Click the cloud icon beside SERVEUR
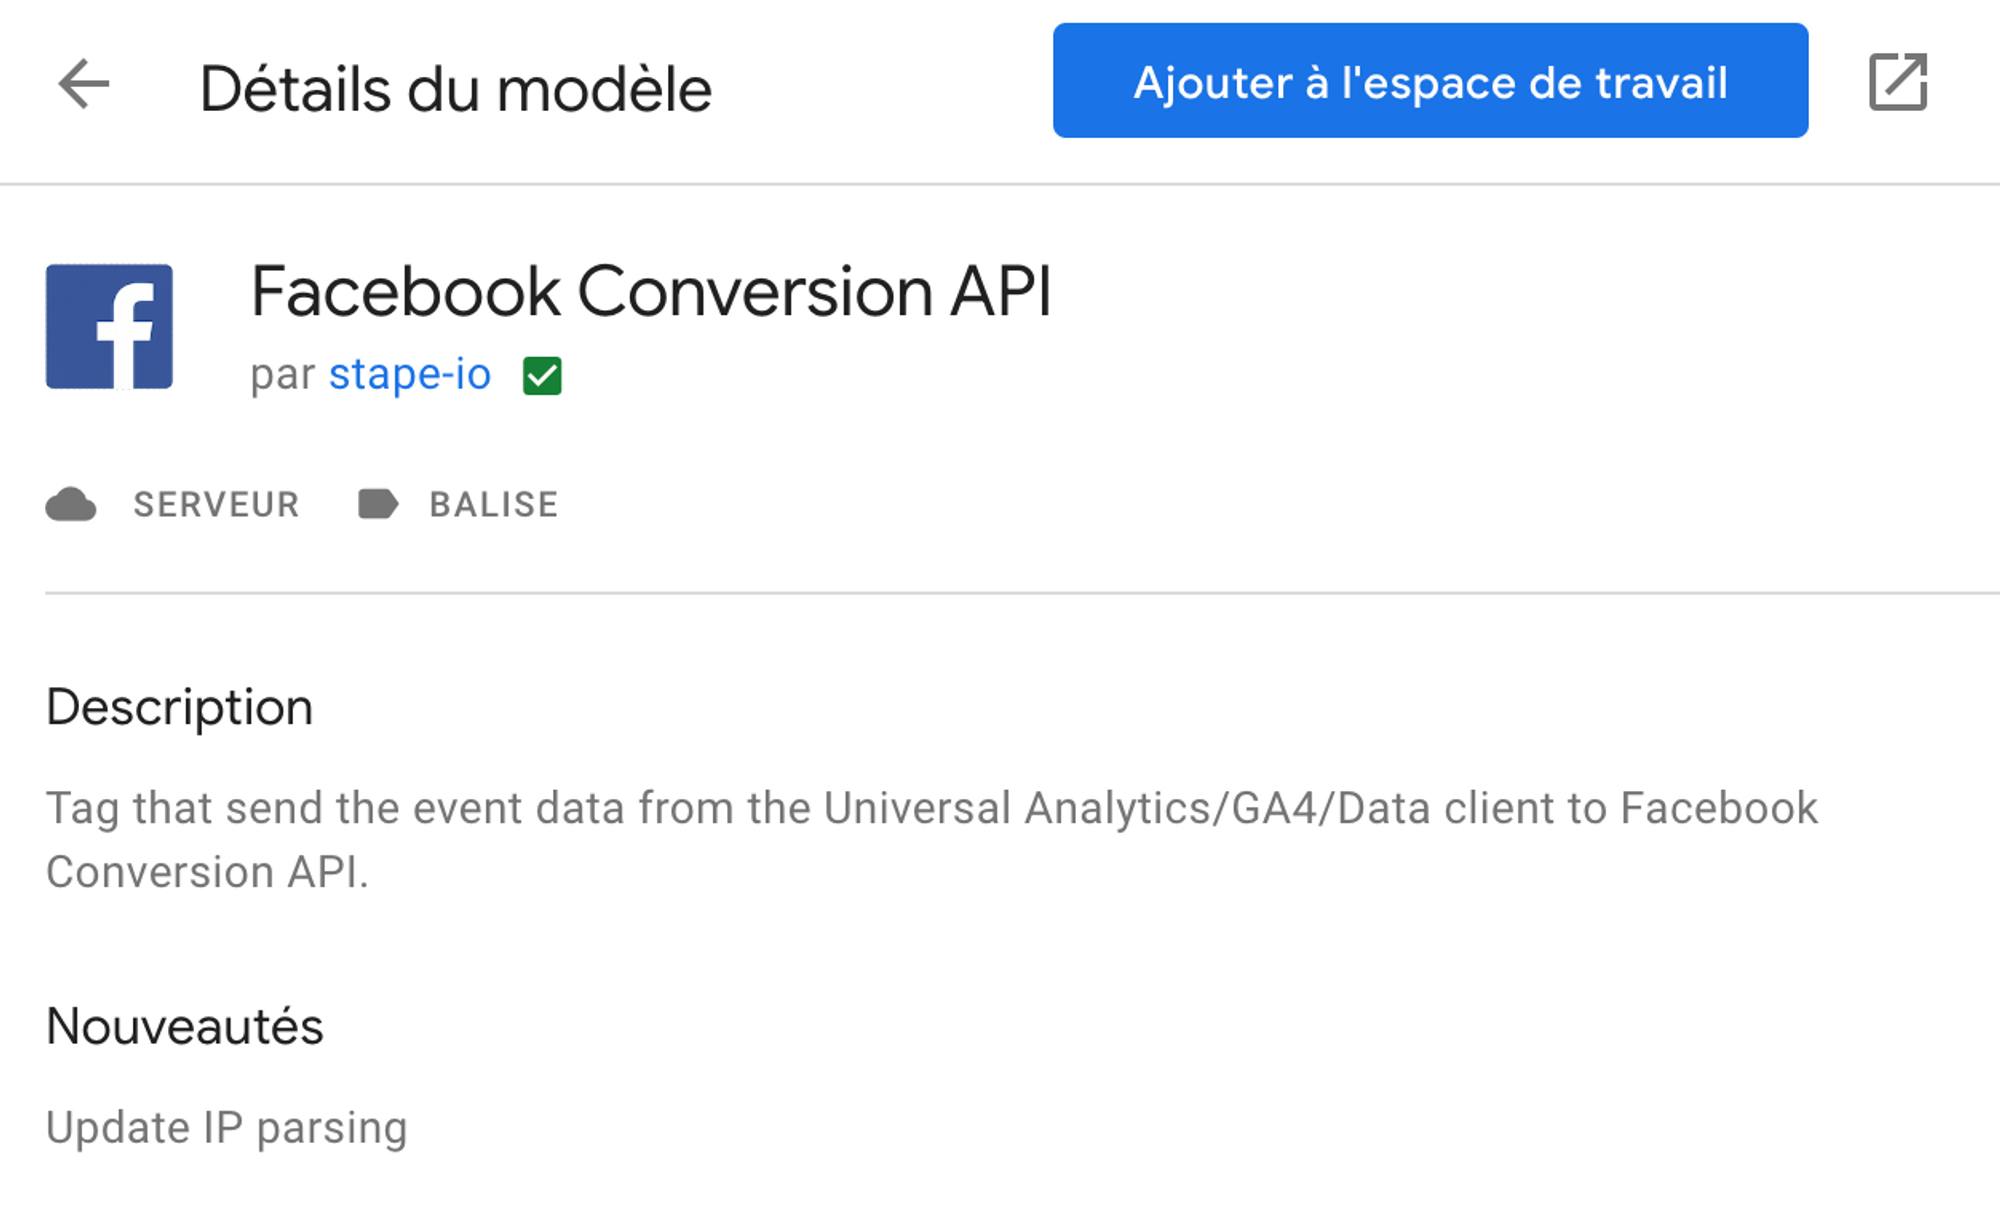 click(x=71, y=504)
